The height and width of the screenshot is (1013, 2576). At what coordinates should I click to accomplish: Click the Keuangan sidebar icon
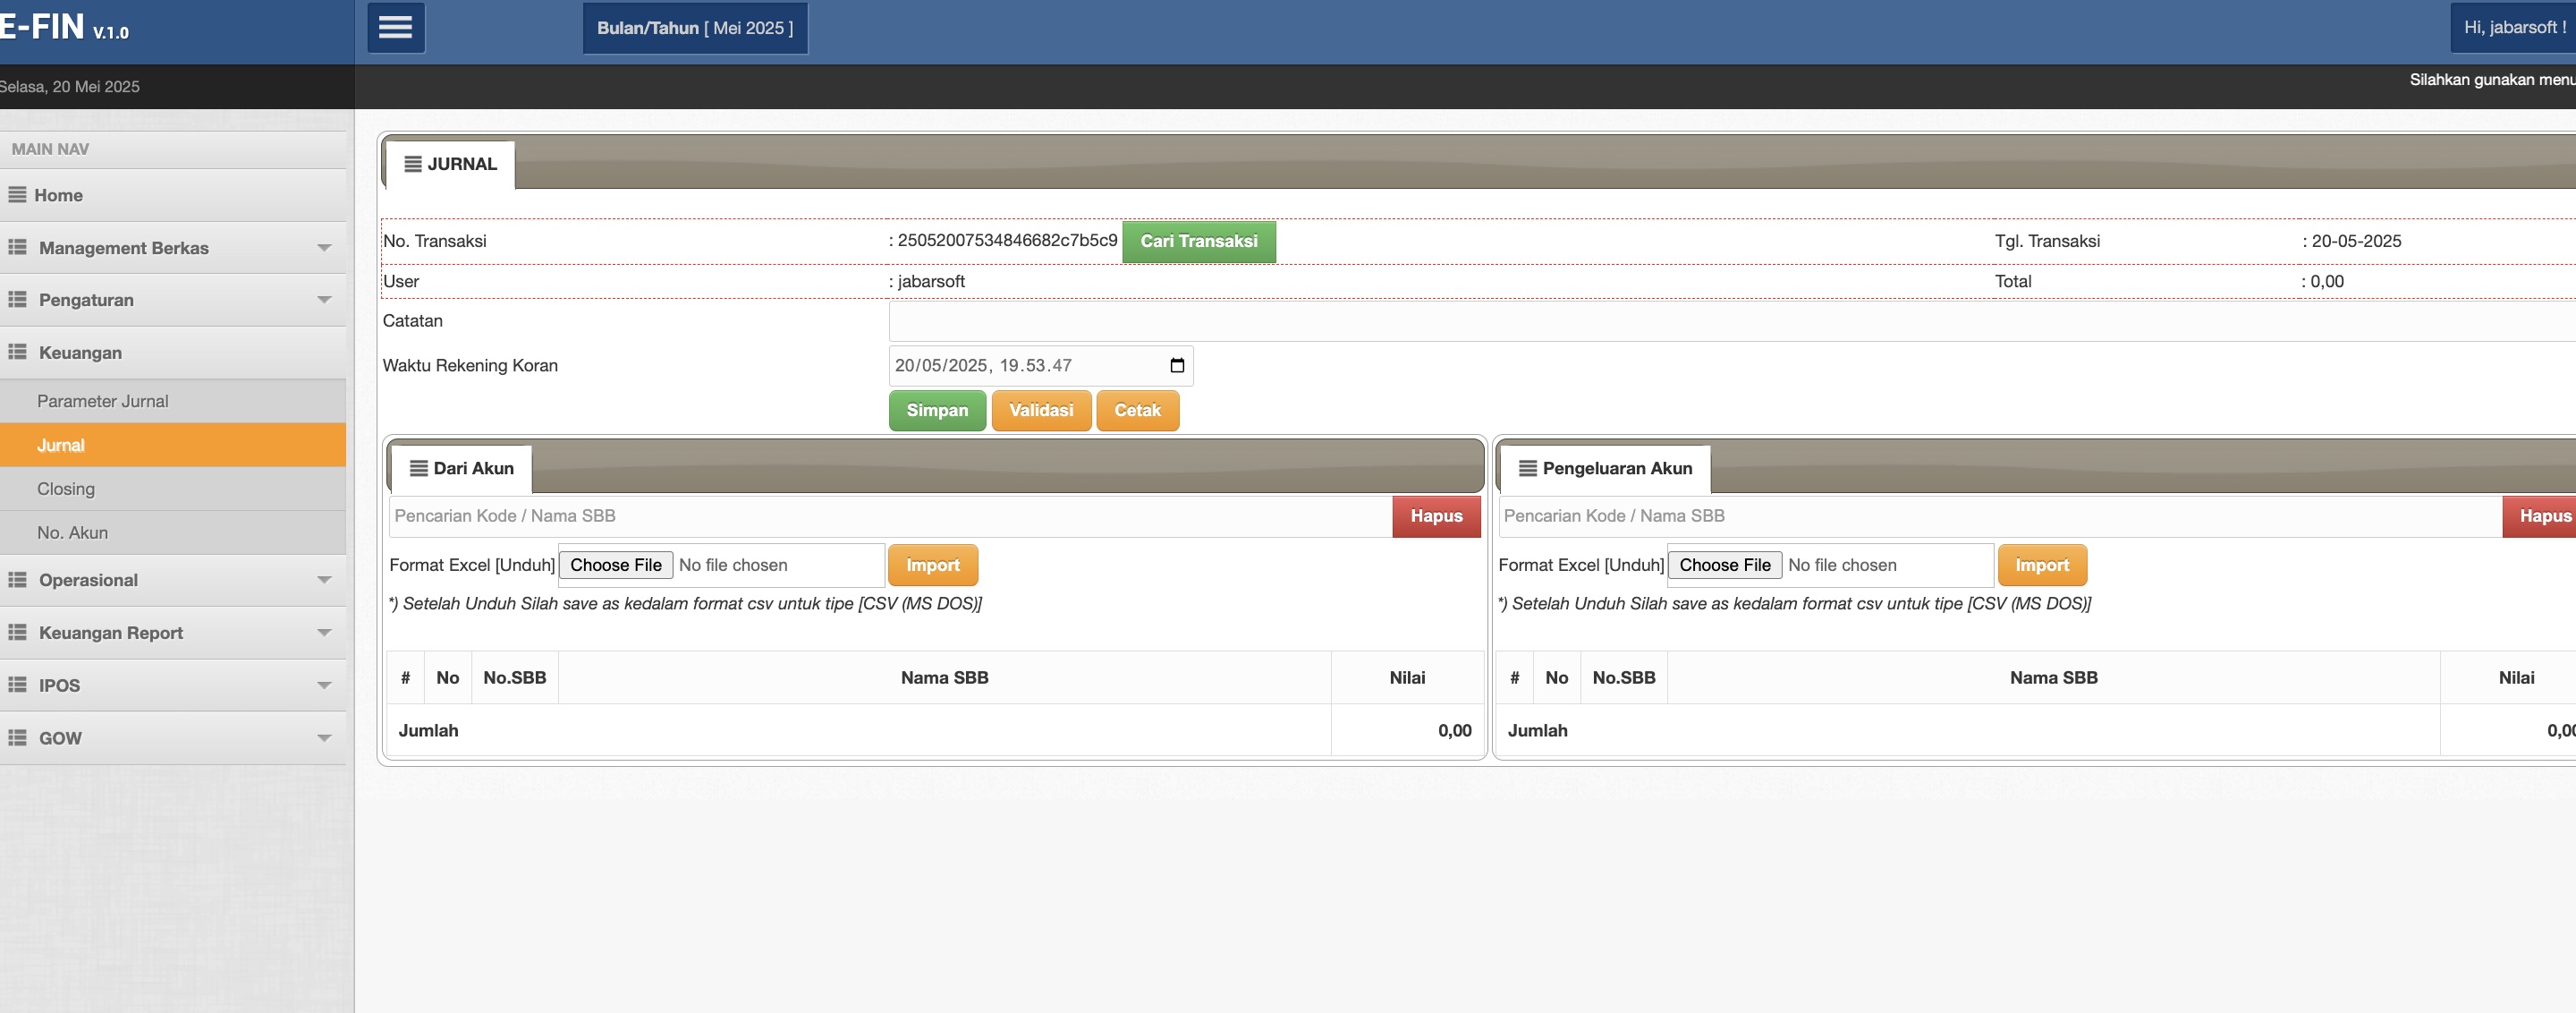(17, 352)
